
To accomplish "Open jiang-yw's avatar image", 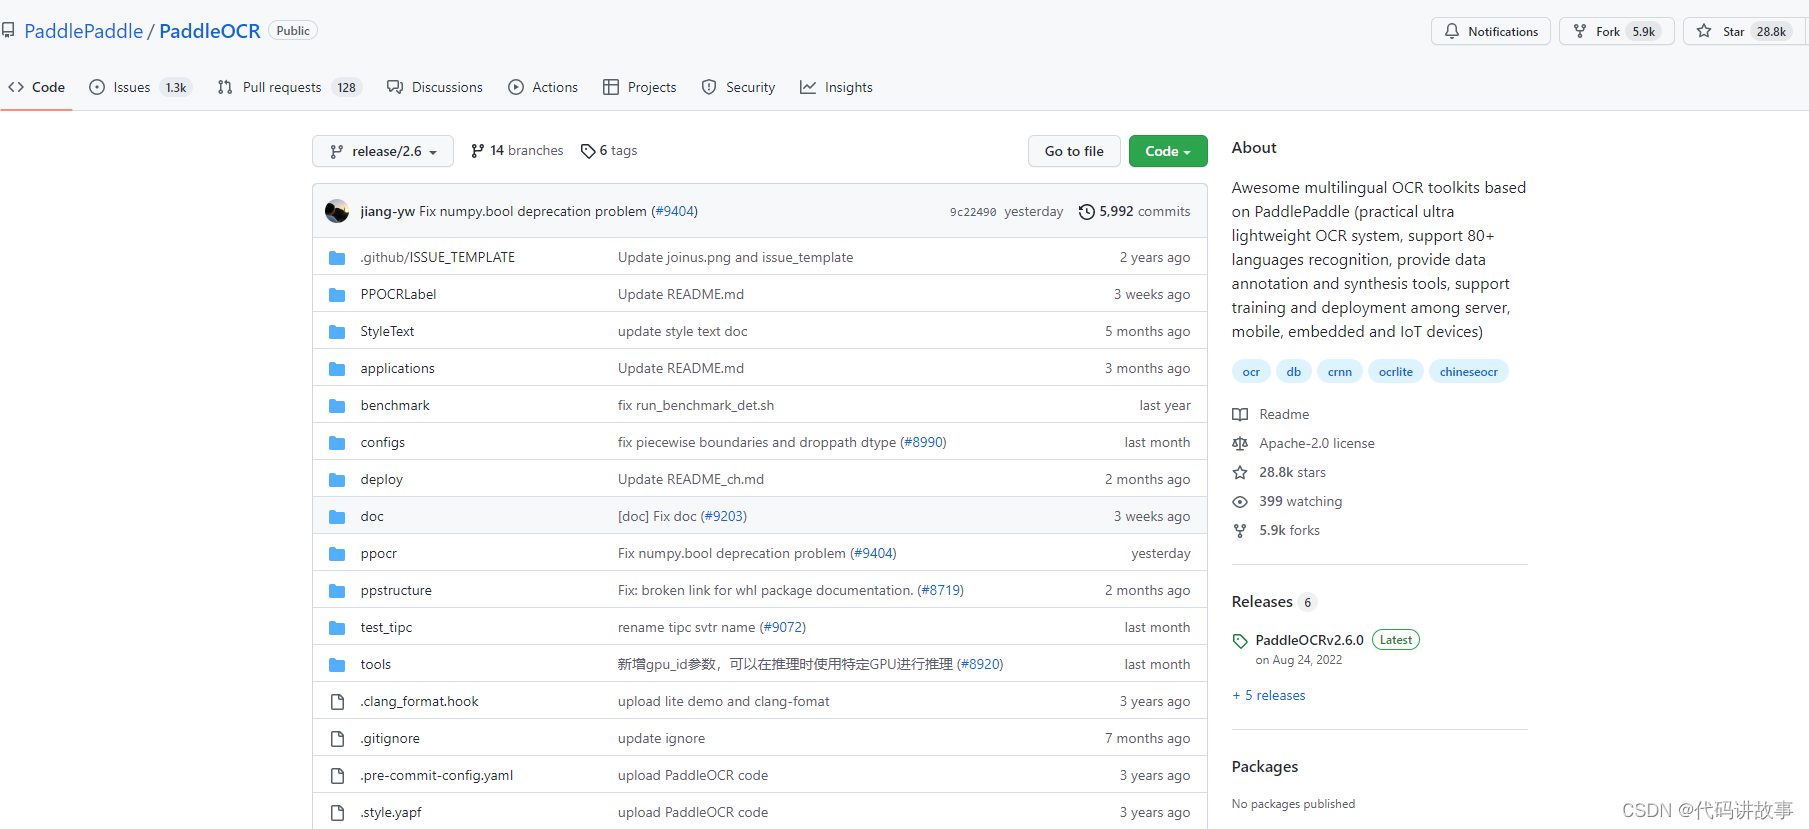I will coord(337,211).
